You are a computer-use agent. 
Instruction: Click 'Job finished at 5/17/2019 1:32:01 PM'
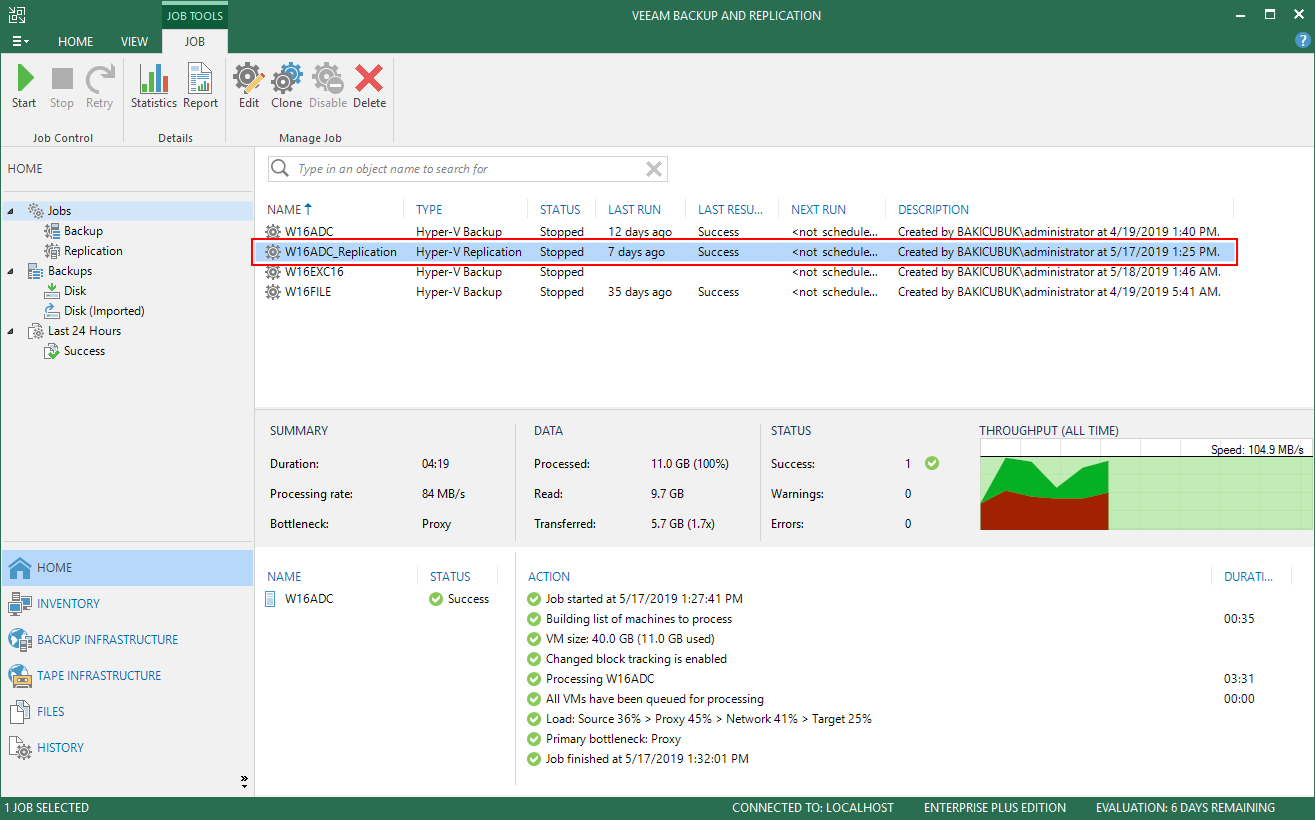click(647, 759)
